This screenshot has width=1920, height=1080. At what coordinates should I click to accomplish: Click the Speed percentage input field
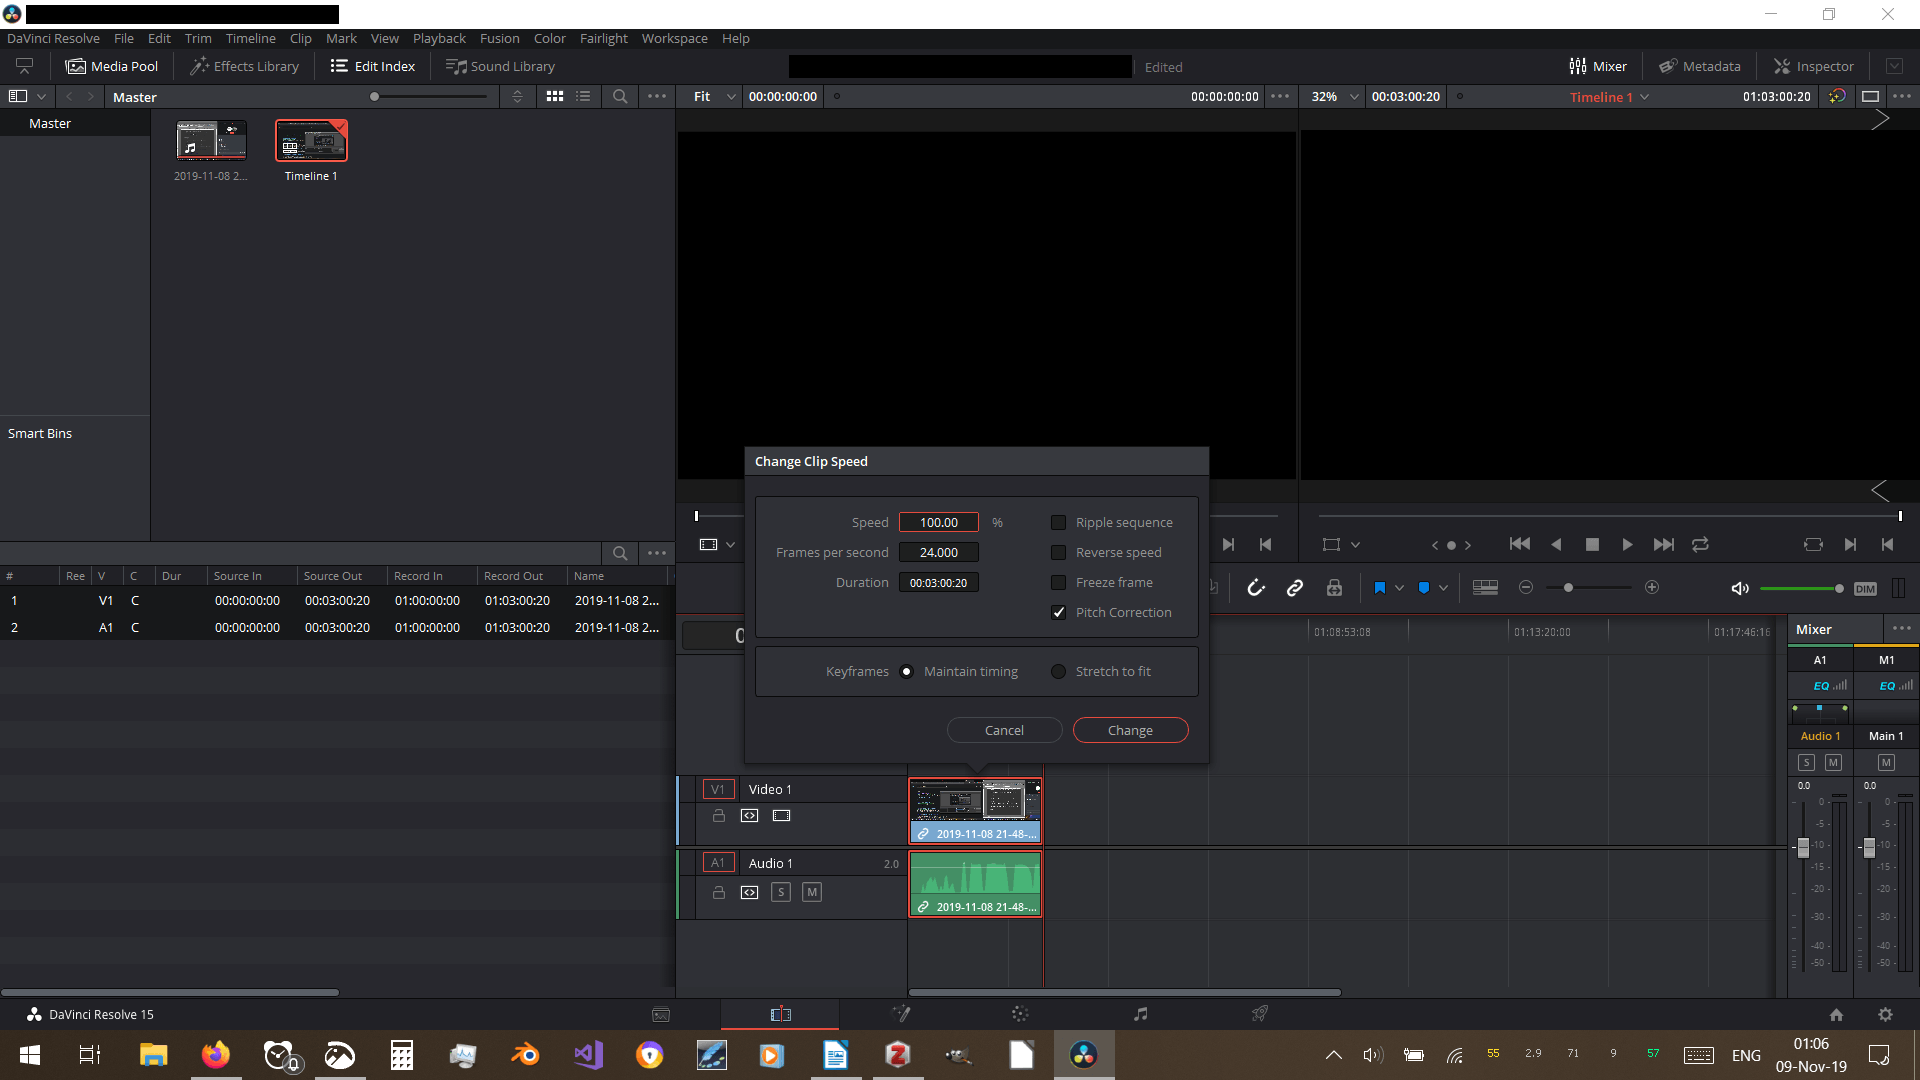click(938, 522)
